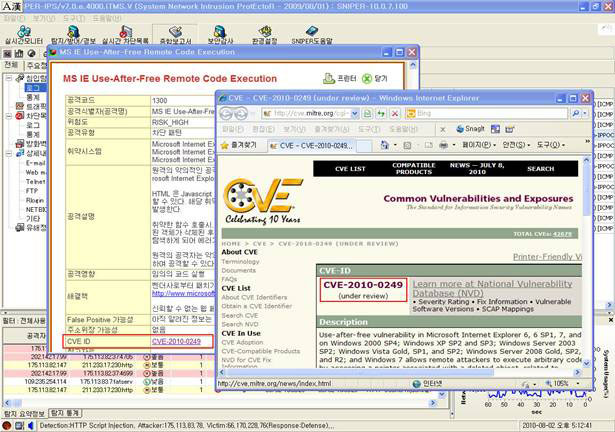Click the pie-chart icon above the tree
Screen dimensions: 615x432
point(31,53)
